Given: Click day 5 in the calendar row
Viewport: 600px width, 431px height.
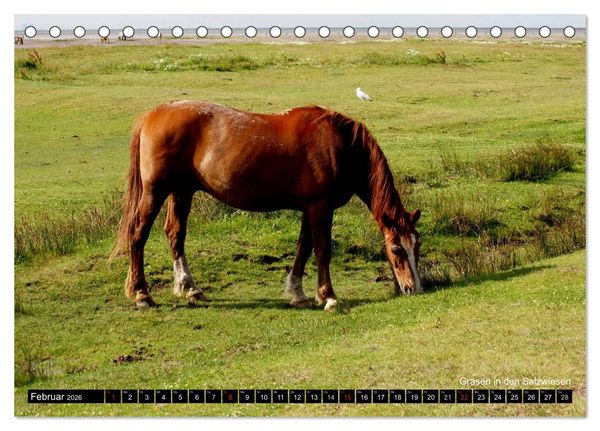Looking at the screenshot, I should pyautogui.click(x=180, y=397).
